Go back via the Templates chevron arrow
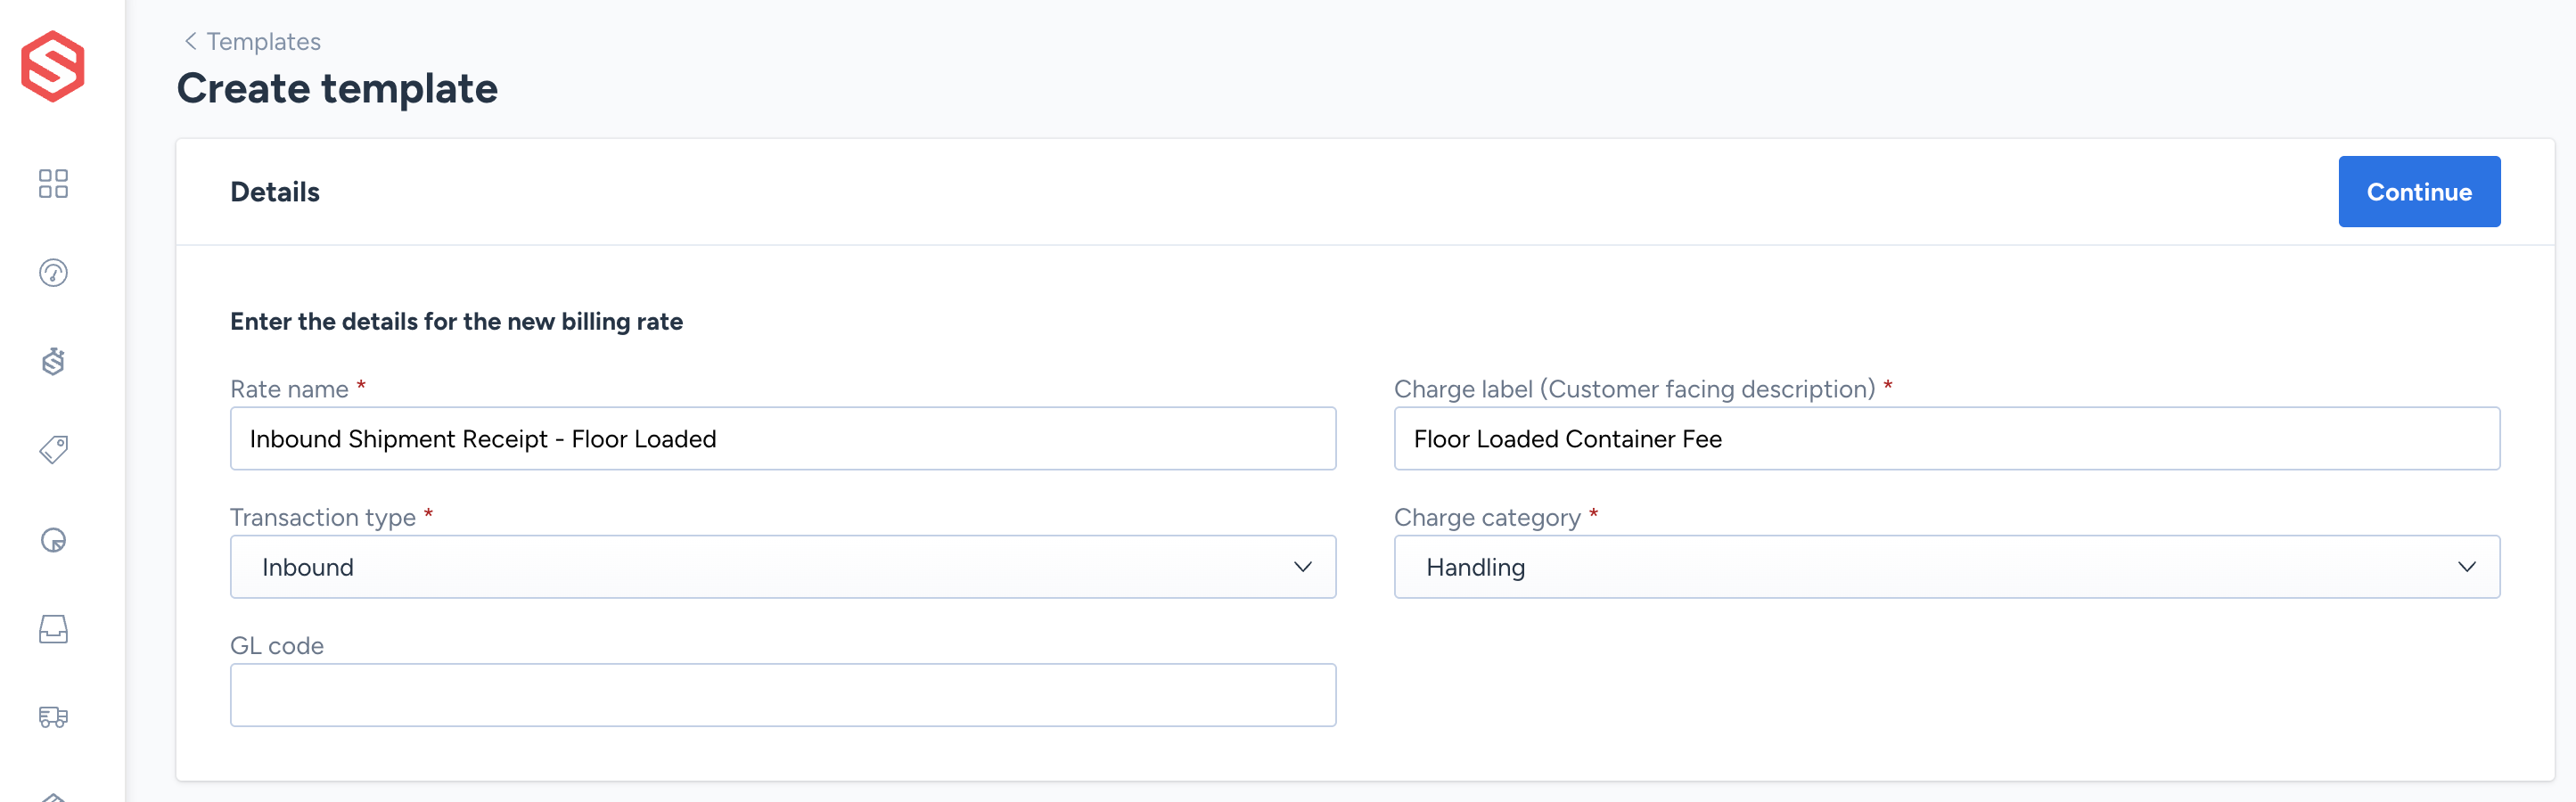Viewport: 2576px width, 802px height. tap(190, 41)
